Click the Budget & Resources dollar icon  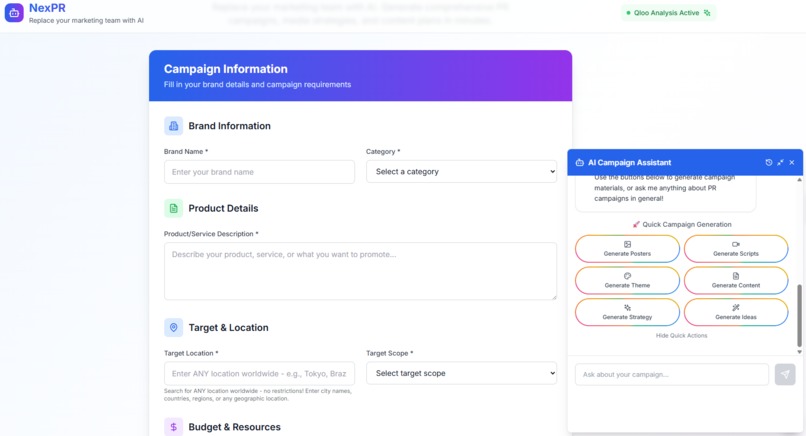click(173, 427)
